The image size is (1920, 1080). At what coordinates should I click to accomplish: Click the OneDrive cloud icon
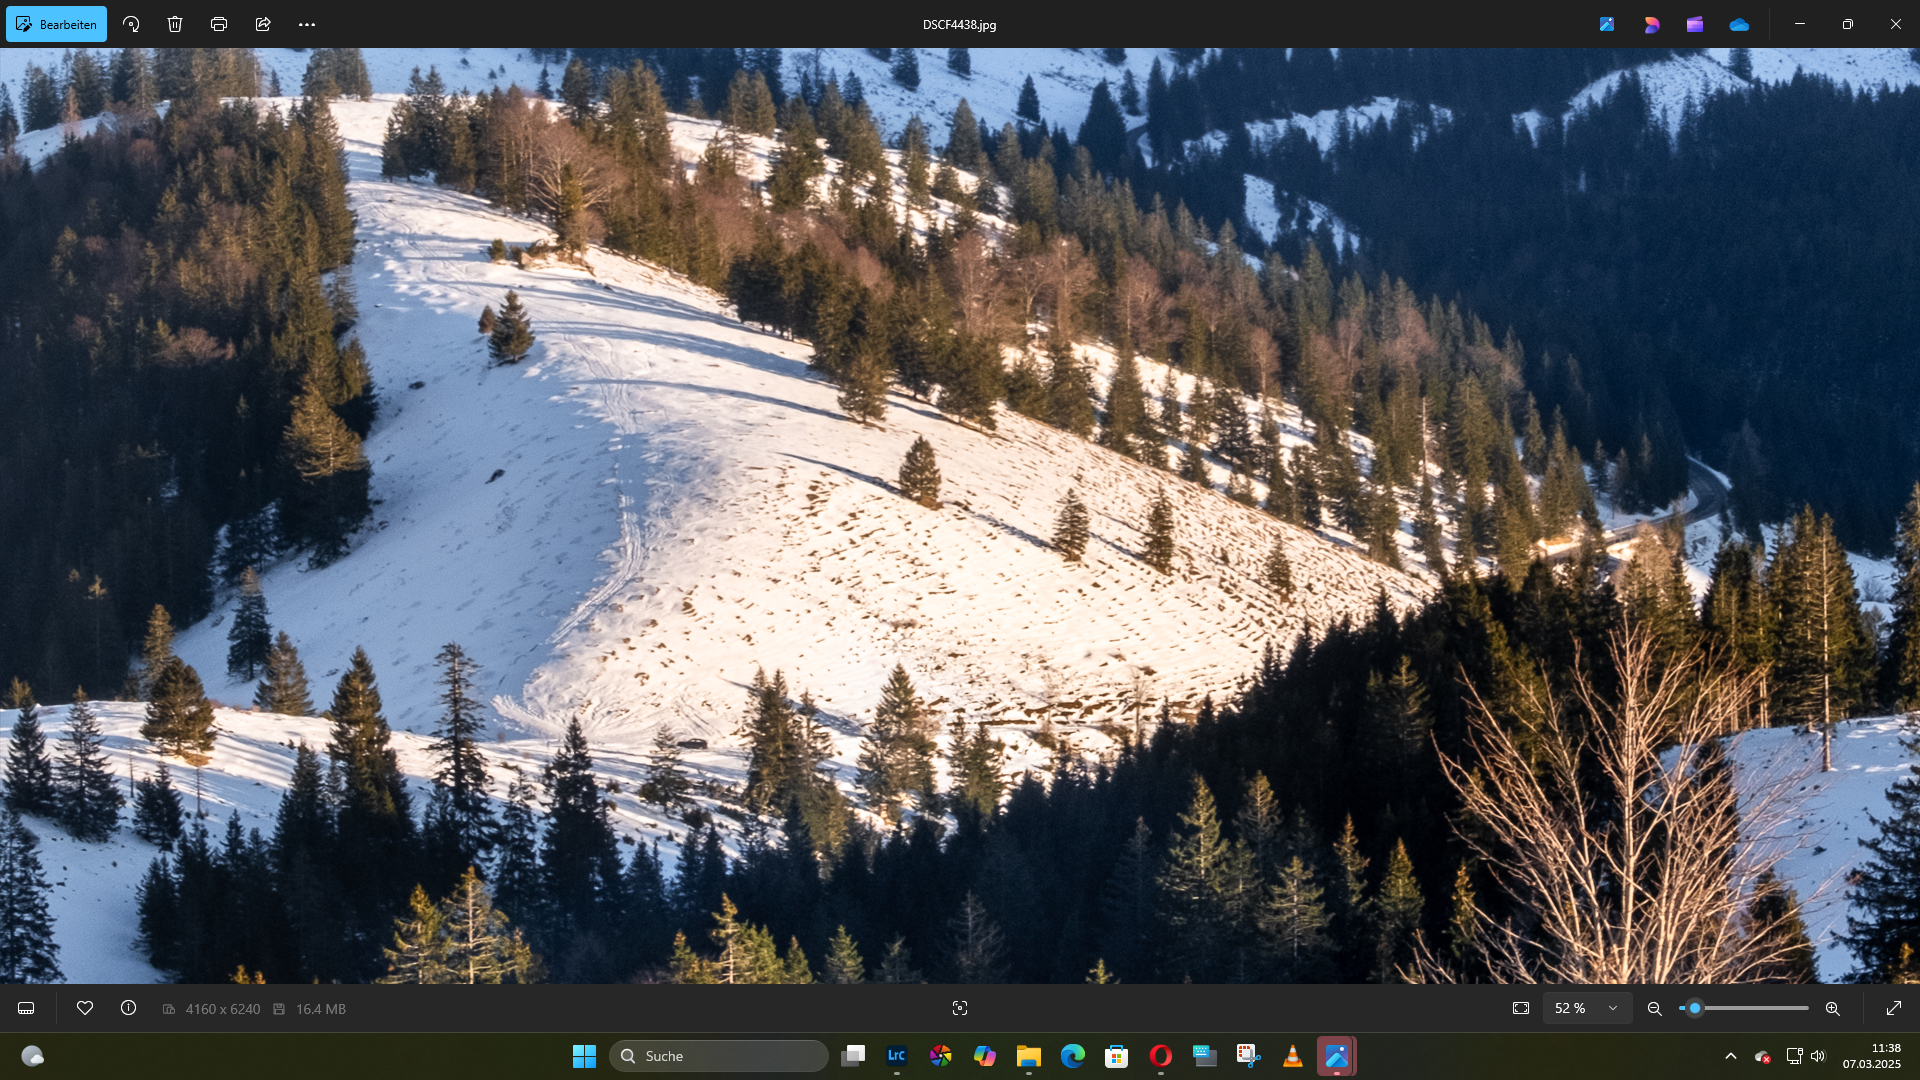coord(1739,24)
